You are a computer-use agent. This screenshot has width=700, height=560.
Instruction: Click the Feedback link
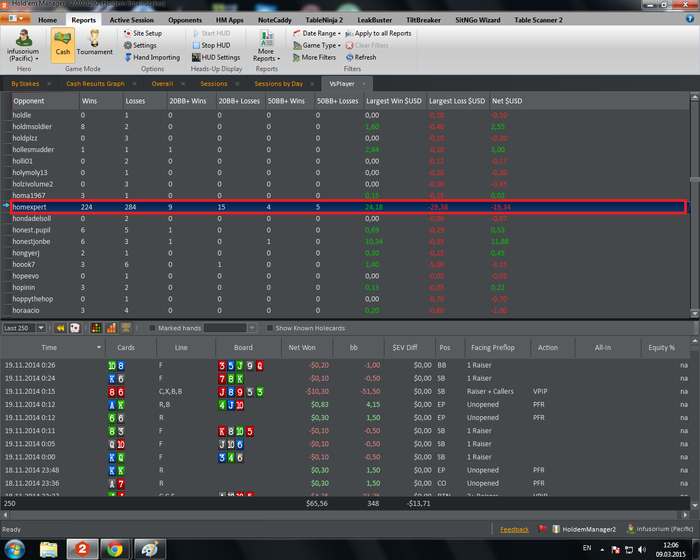point(514,529)
